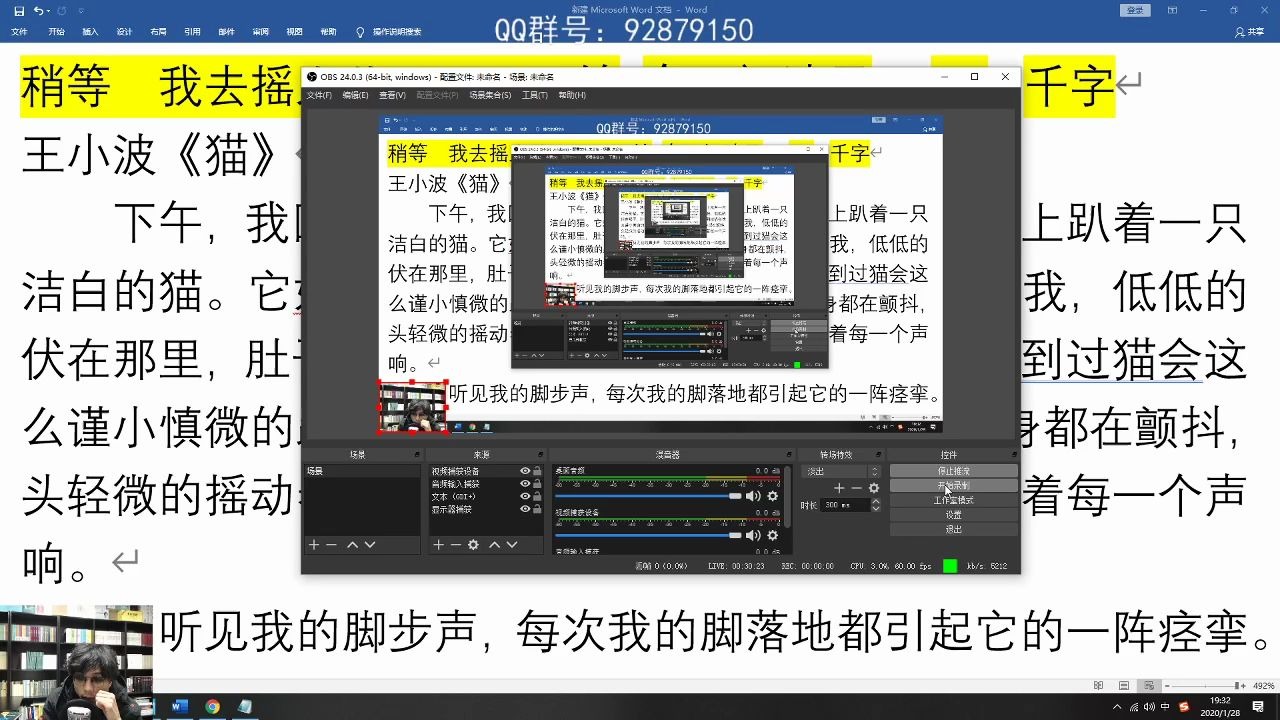Screen dimensions: 1280x720
Task: Hide 视频捕获设备 source via eye icon
Action: coord(525,471)
